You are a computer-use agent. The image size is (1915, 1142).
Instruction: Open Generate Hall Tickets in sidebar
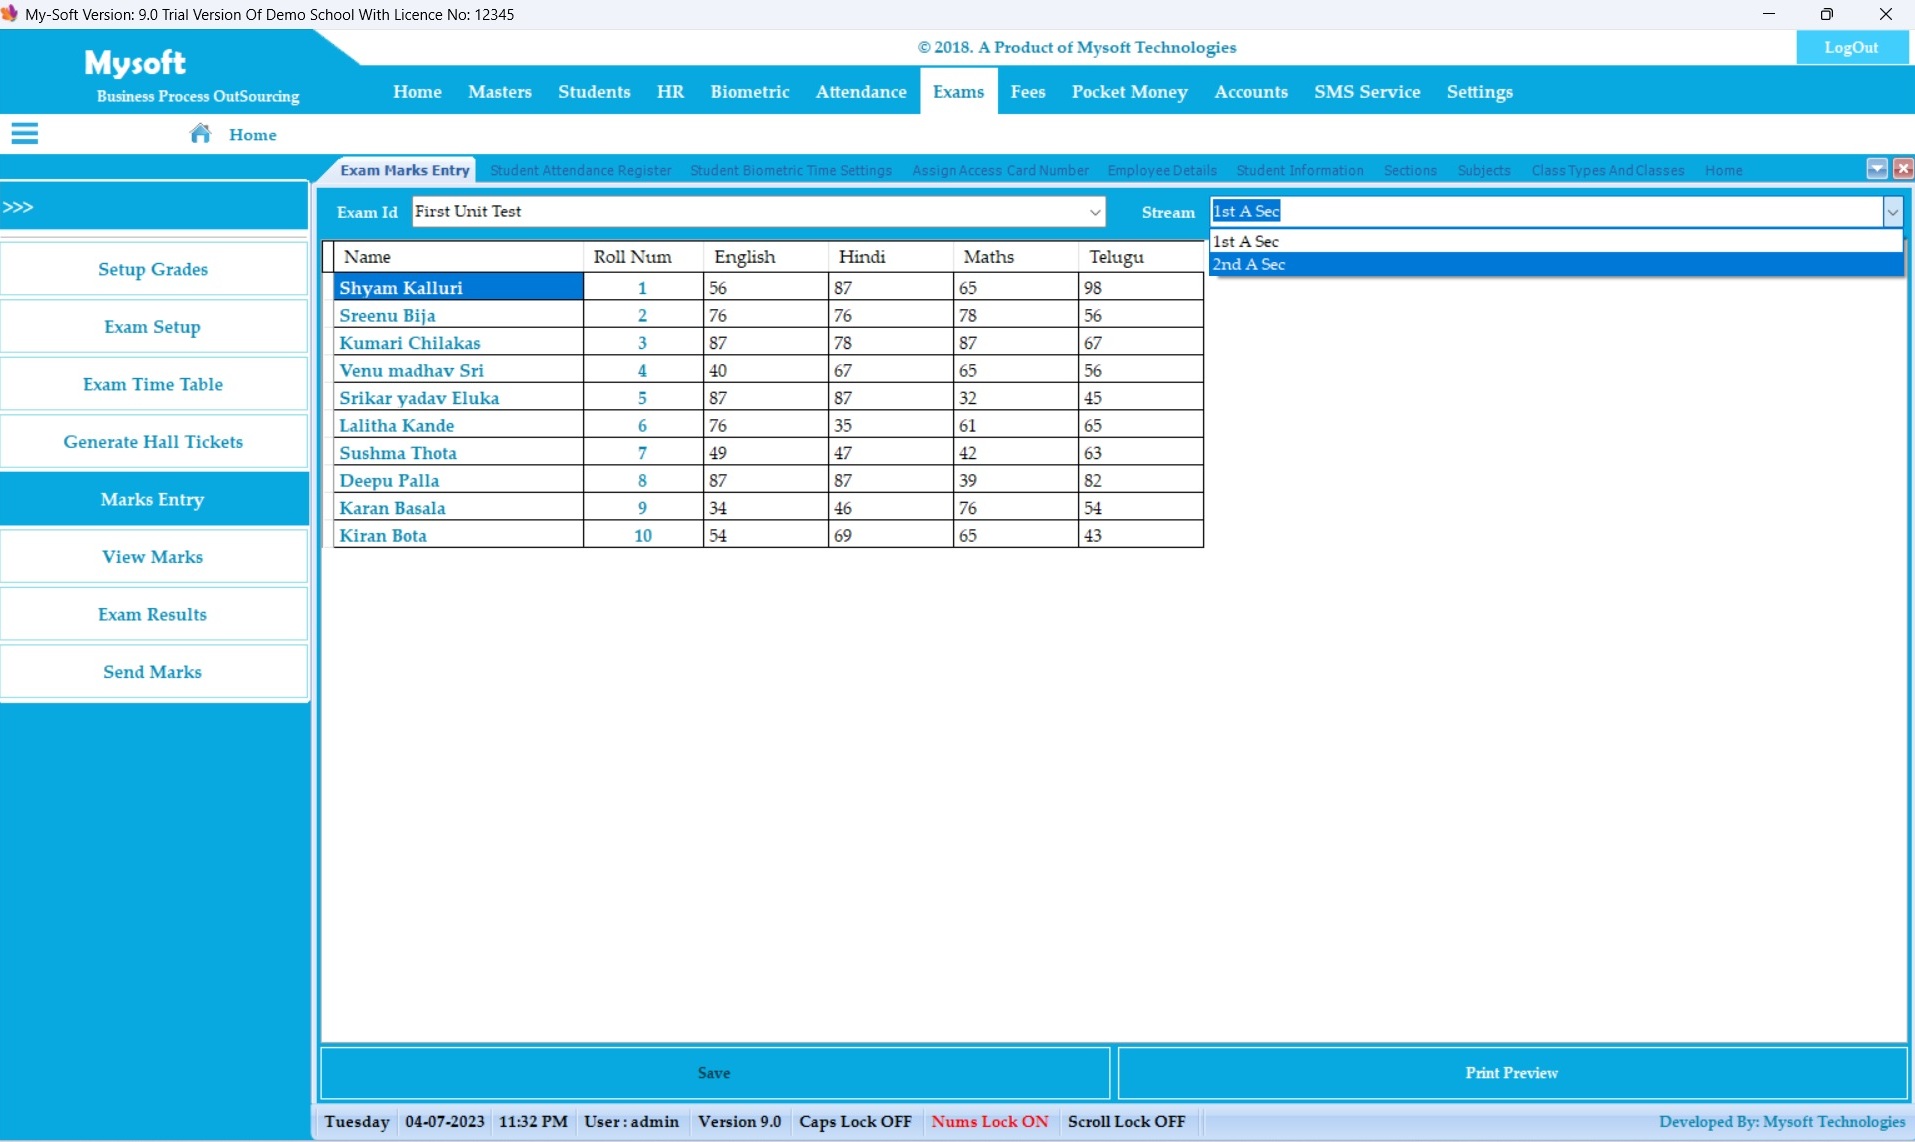[x=153, y=442]
